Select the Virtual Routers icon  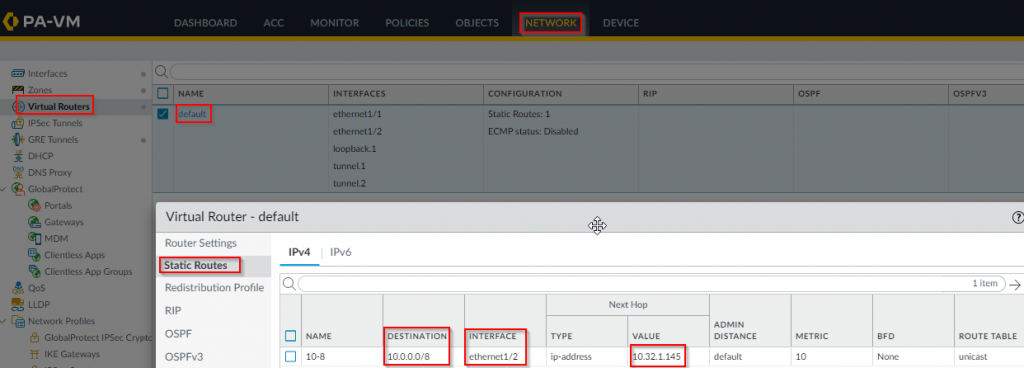18,106
